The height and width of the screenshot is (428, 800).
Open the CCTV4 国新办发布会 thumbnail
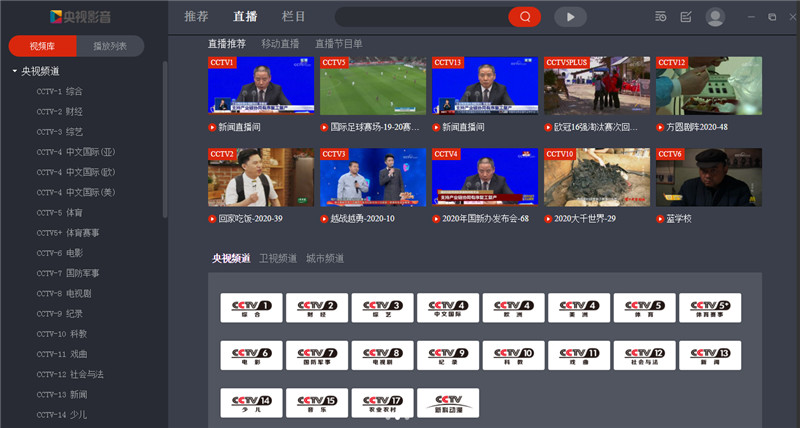(485, 177)
